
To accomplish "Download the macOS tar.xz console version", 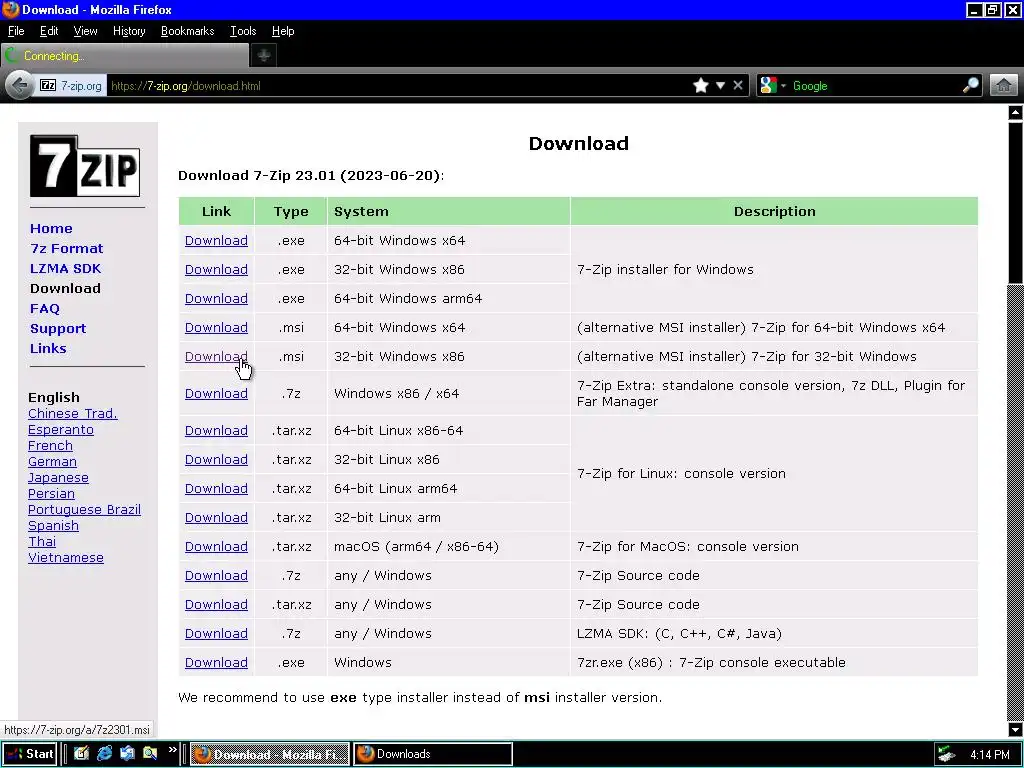I will point(216,547).
